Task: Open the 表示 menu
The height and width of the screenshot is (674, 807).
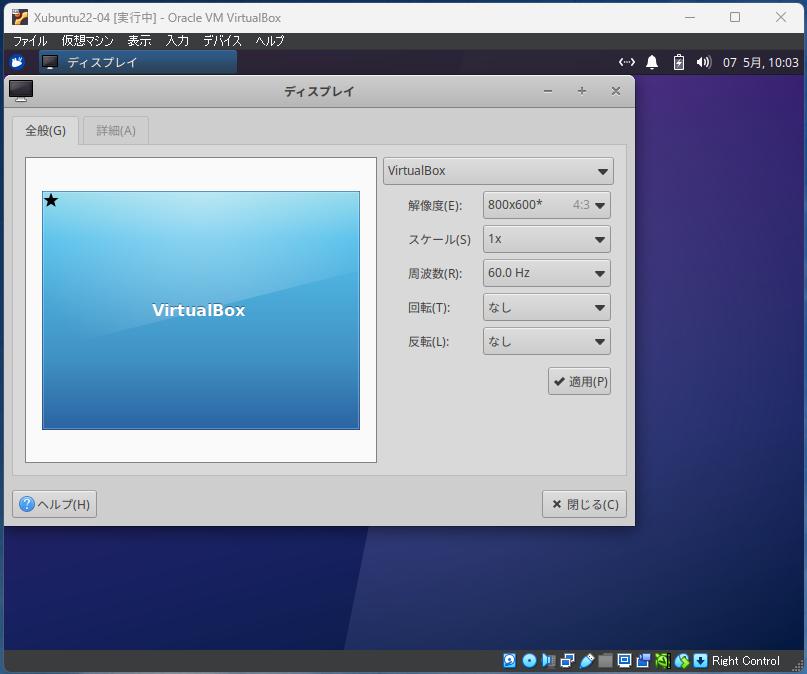Action: (139, 41)
